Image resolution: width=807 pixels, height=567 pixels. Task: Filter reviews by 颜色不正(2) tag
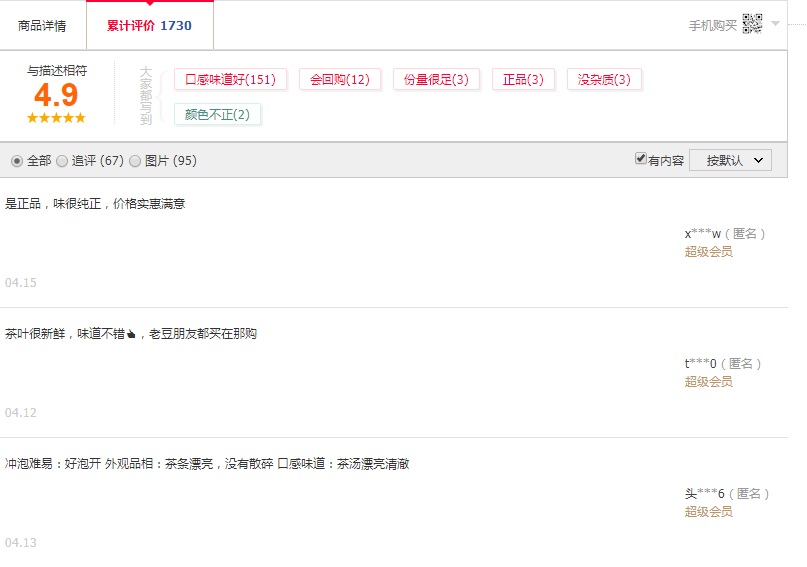tap(217, 114)
